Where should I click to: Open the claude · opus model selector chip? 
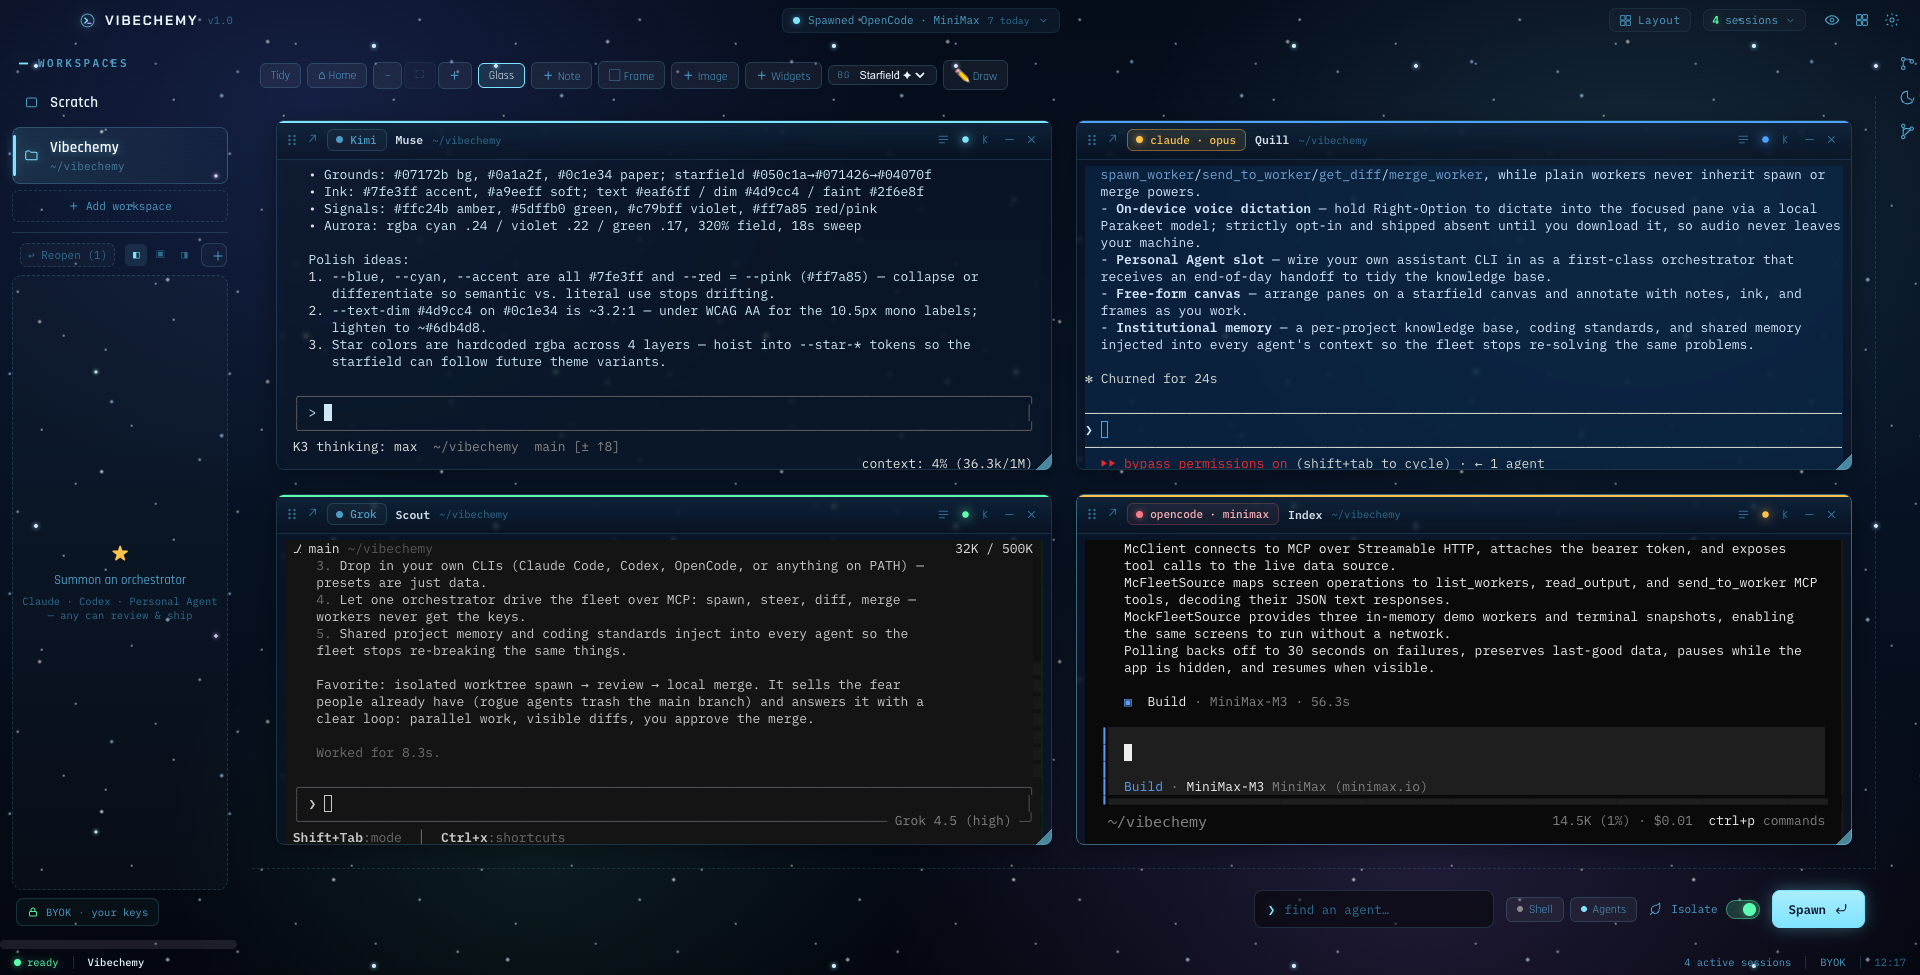pyautogui.click(x=1186, y=140)
